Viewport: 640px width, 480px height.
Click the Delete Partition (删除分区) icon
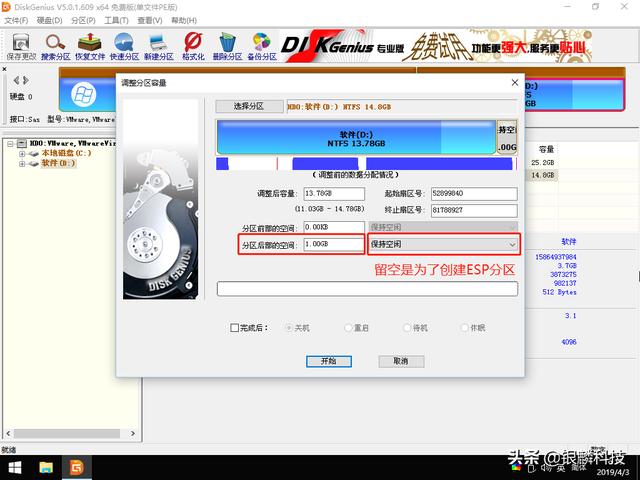(227, 47)
